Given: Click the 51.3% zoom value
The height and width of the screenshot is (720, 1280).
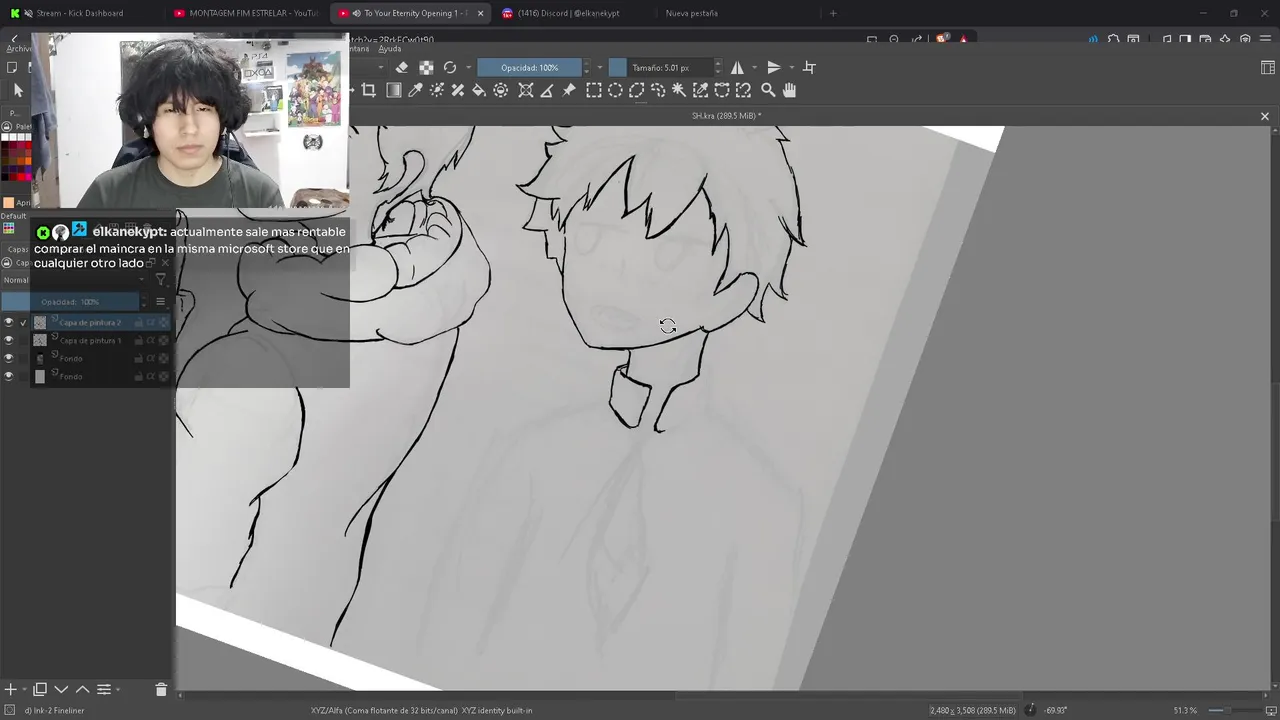Looking at the screenshot, I should 1185,710.
